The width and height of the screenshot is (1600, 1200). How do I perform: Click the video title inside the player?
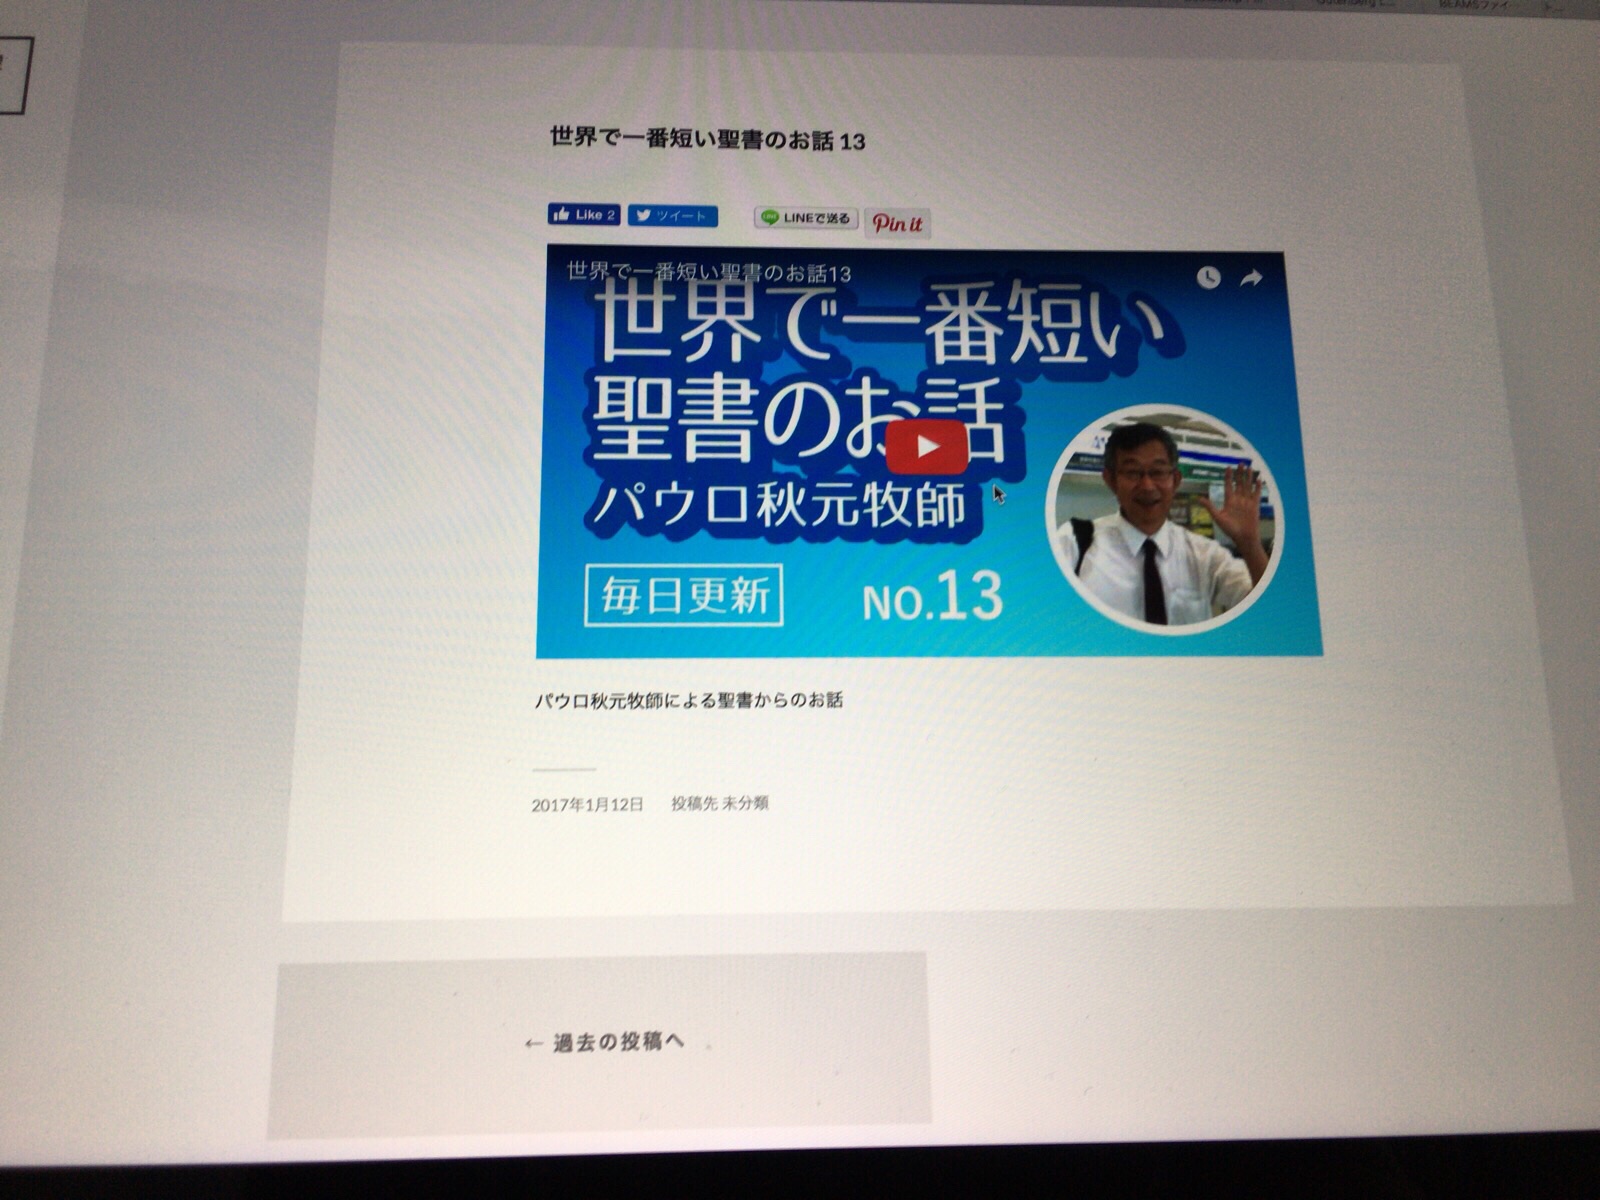pos(708,272)
